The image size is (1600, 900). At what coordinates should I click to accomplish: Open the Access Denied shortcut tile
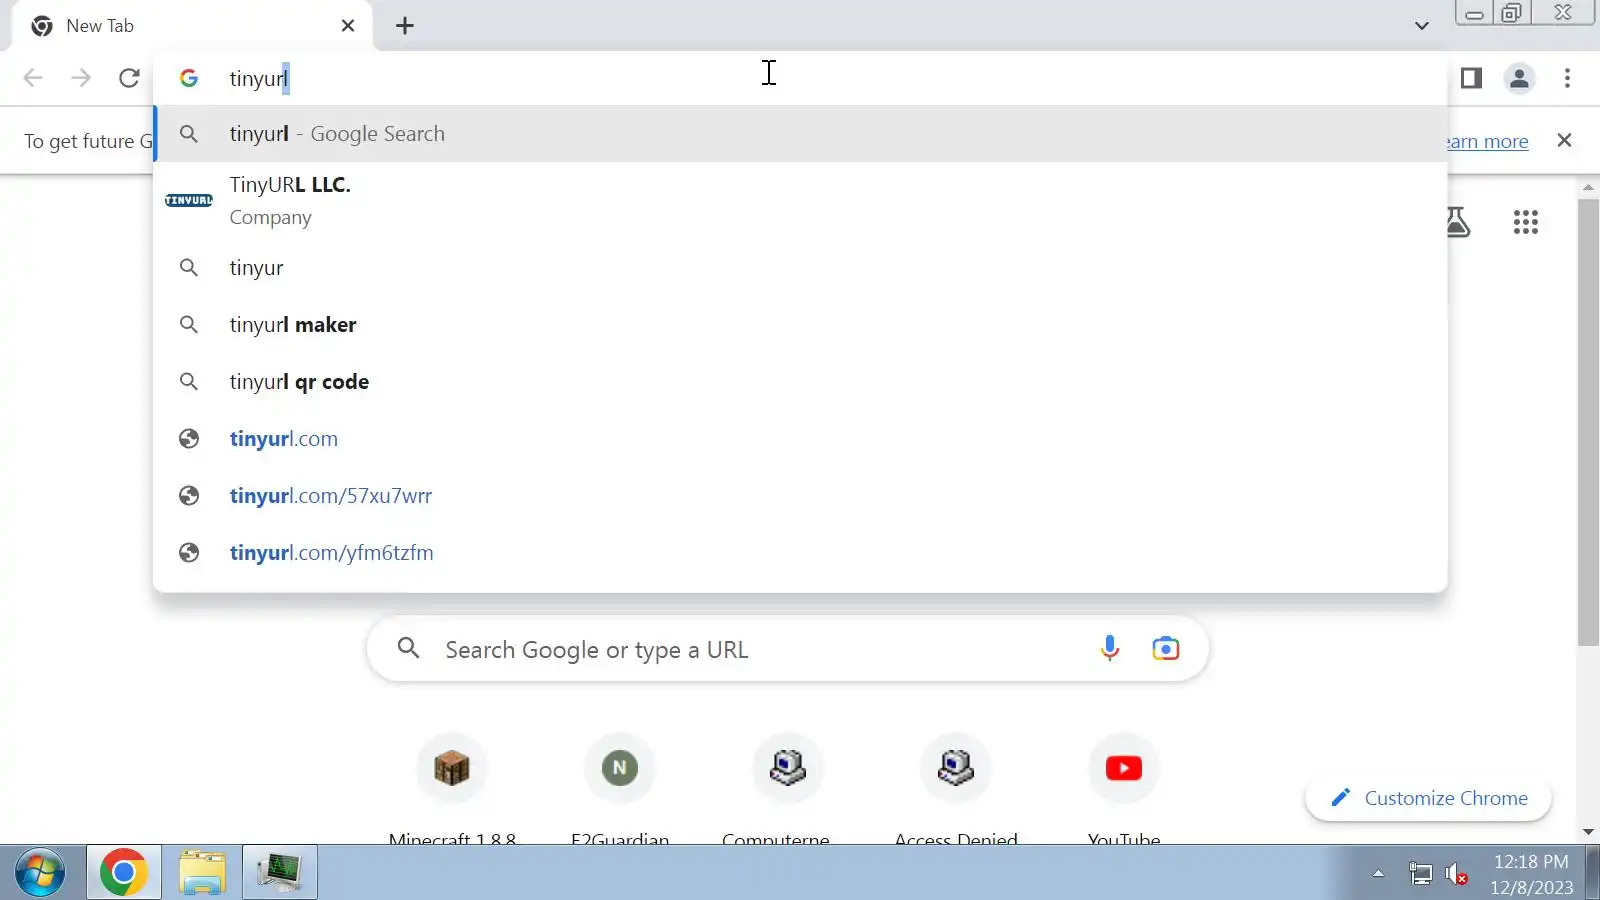(x=956, y=788)
